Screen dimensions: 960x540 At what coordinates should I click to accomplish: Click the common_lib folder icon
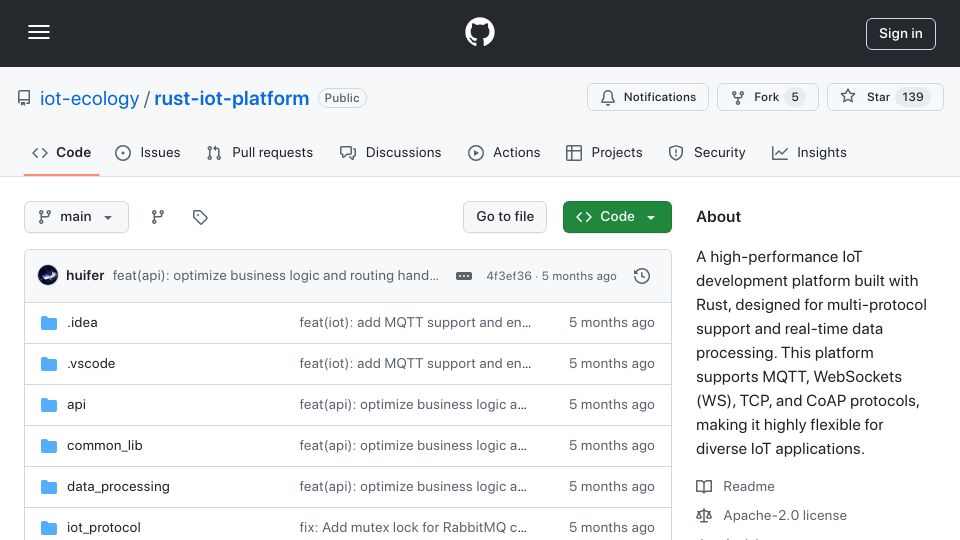[49, 446]
